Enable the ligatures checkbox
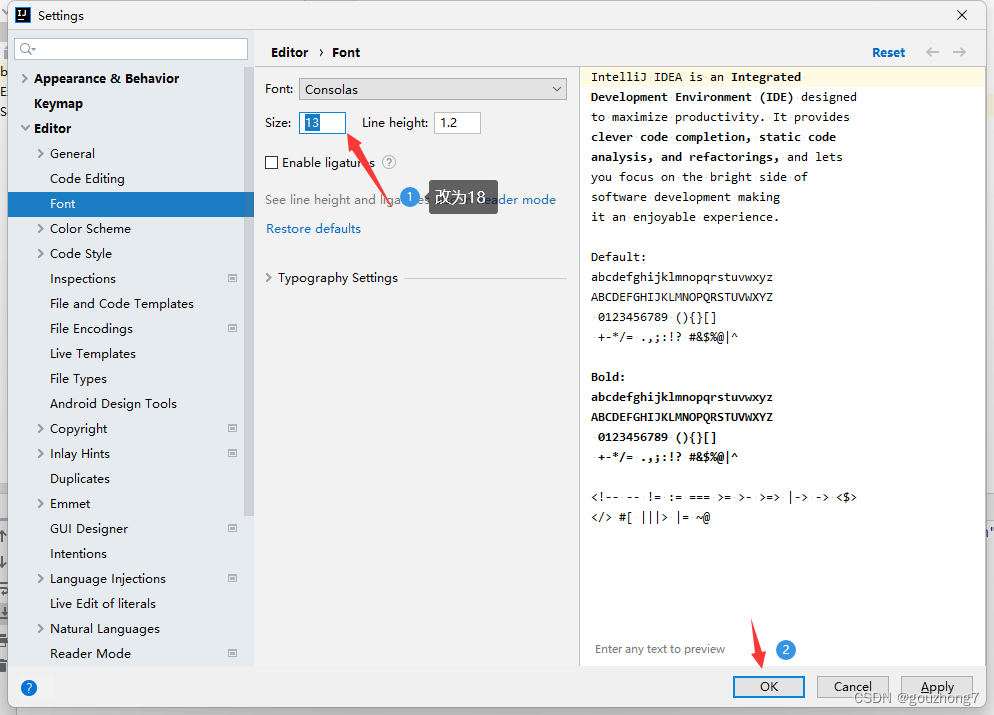994x715 pixels. [271, 163]
